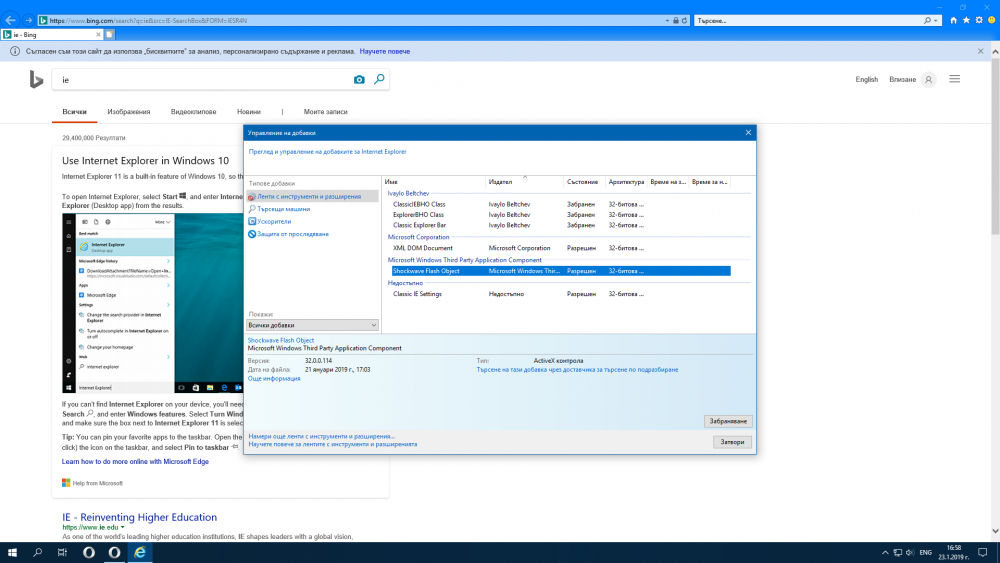The height and width of the screenshot is (563, 1000).
Task: Click 'Научете повече за лентите' link
Action: click(x=332, y=444)
